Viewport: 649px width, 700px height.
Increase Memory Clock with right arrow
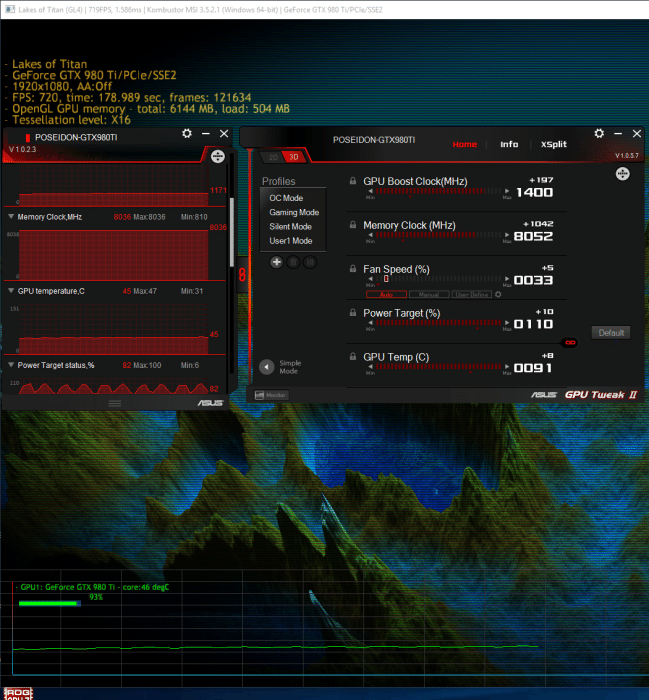pyautogui.click(x=507, y=235)
